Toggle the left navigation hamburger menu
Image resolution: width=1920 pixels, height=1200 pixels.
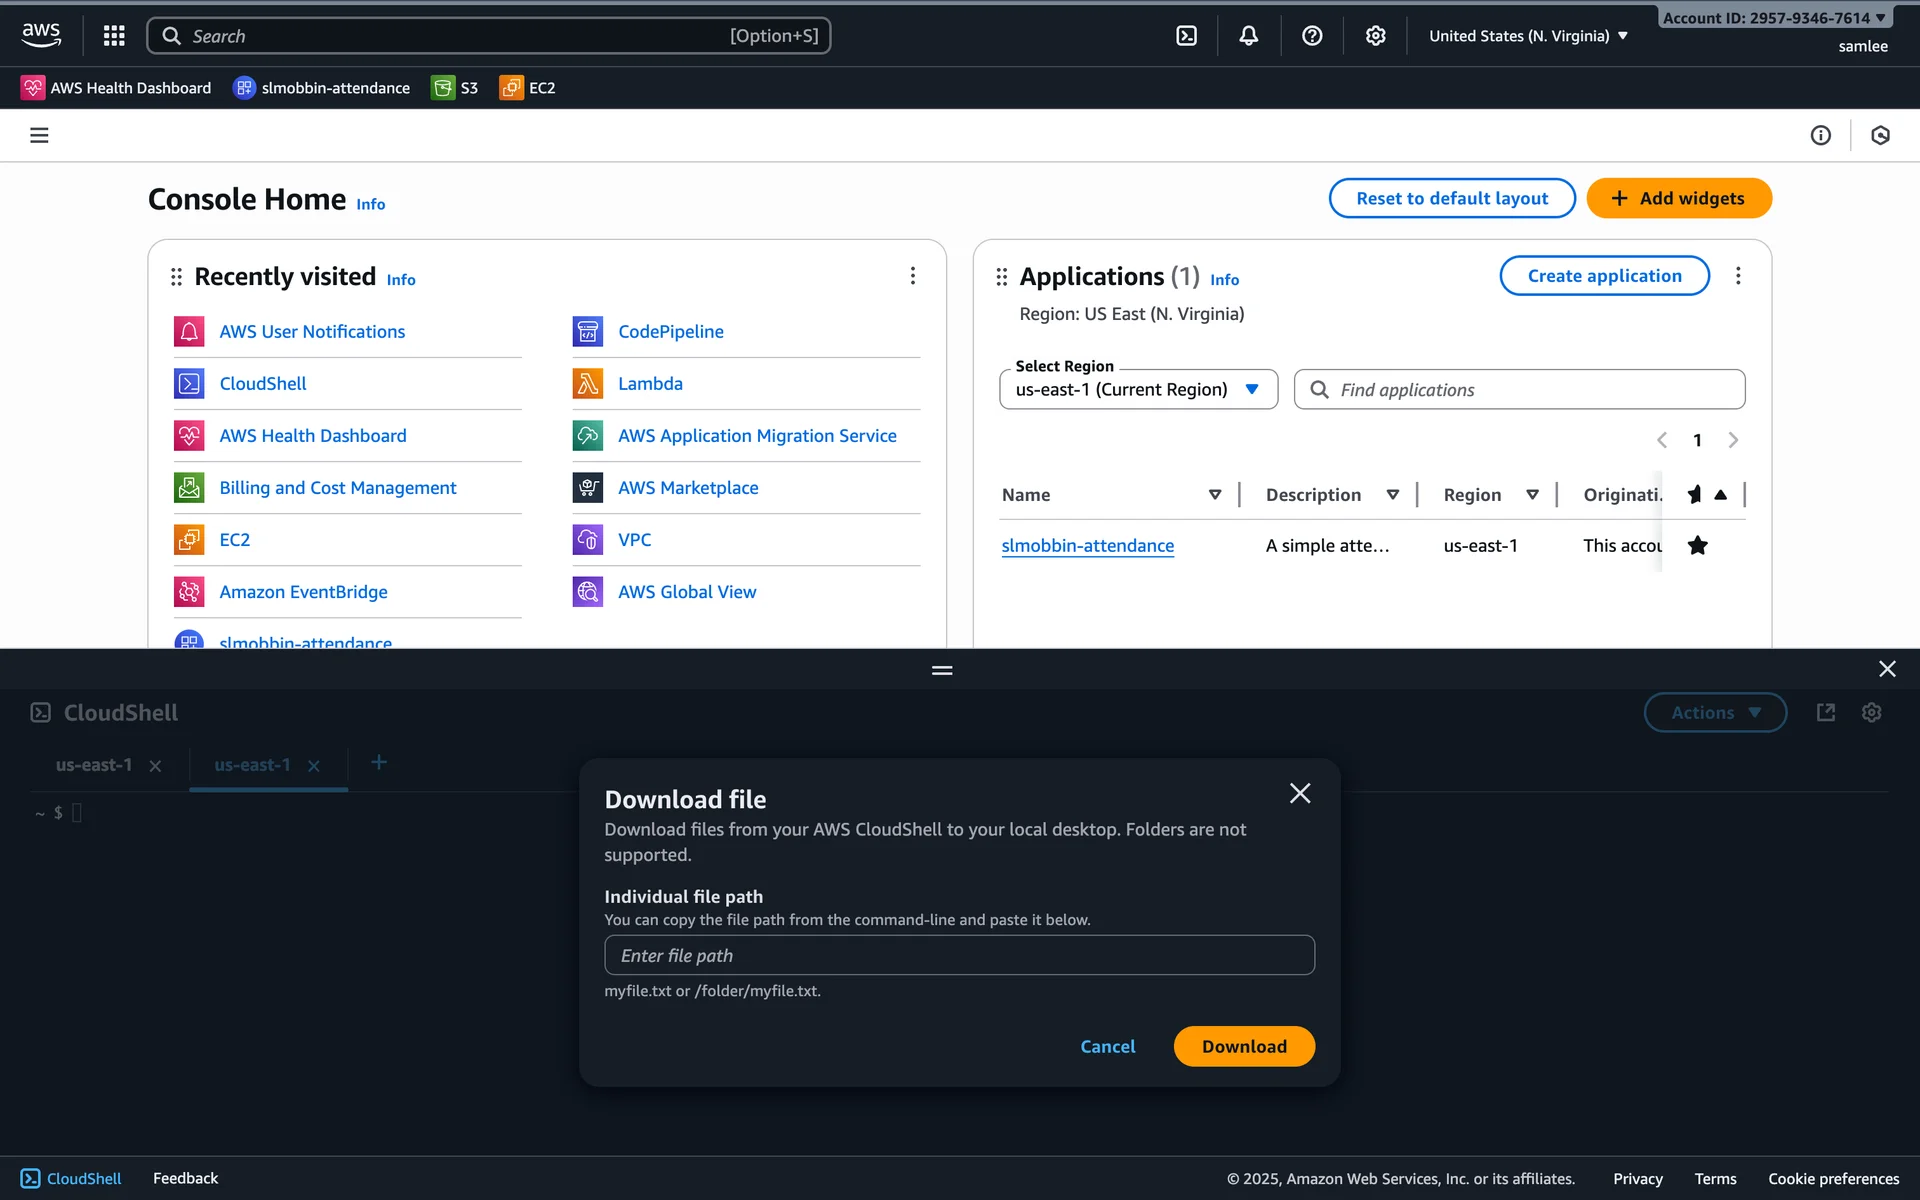coord(39,135)
